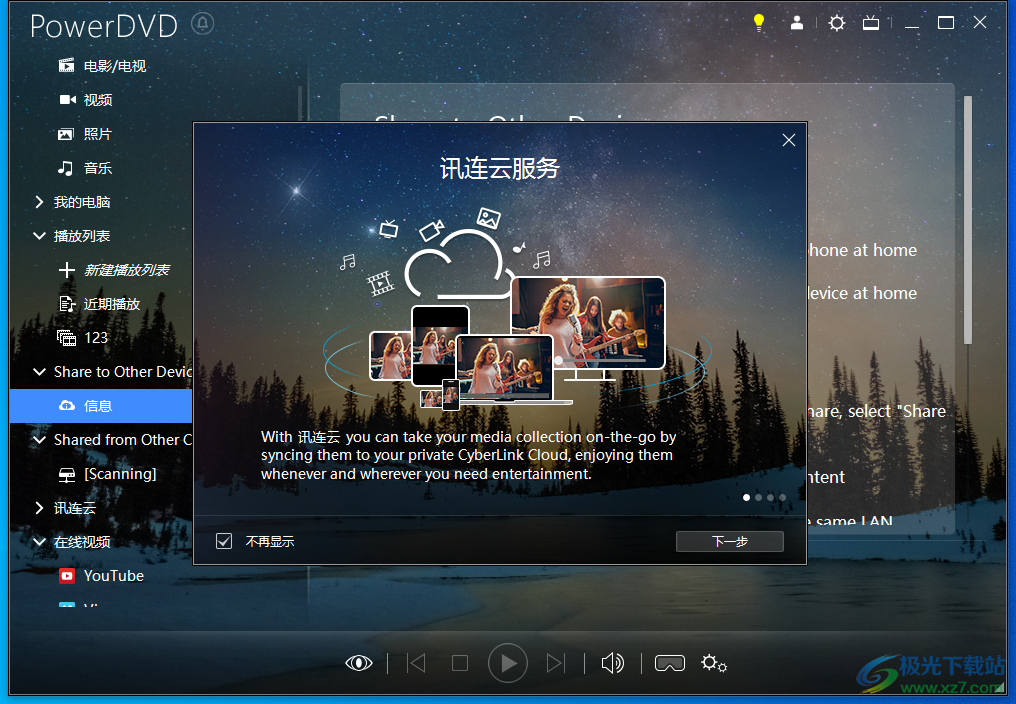Skip to next track
This screenshot has height=704, width=1016.
tap(555, 663)
